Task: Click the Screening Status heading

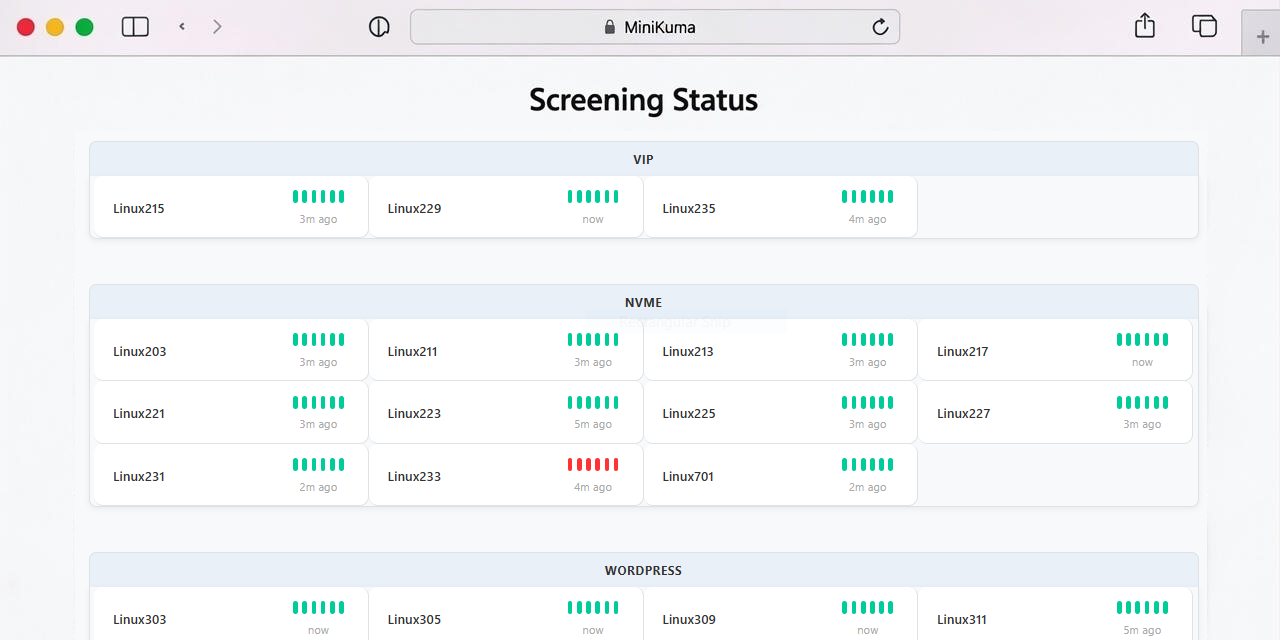Action: [x=643, y=100]
